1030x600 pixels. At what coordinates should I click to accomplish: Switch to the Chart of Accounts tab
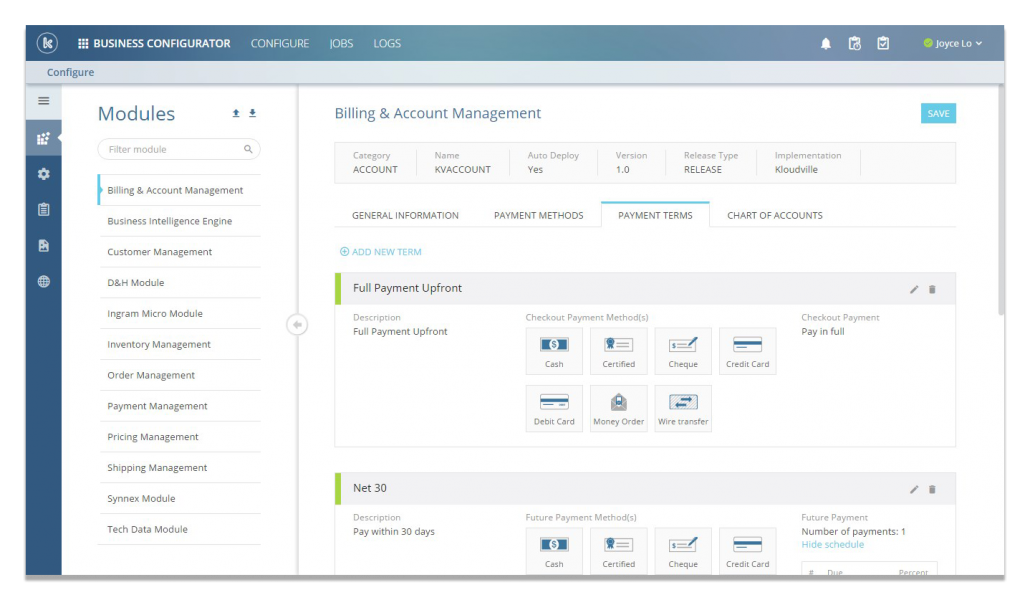click(x=774, y=216)
